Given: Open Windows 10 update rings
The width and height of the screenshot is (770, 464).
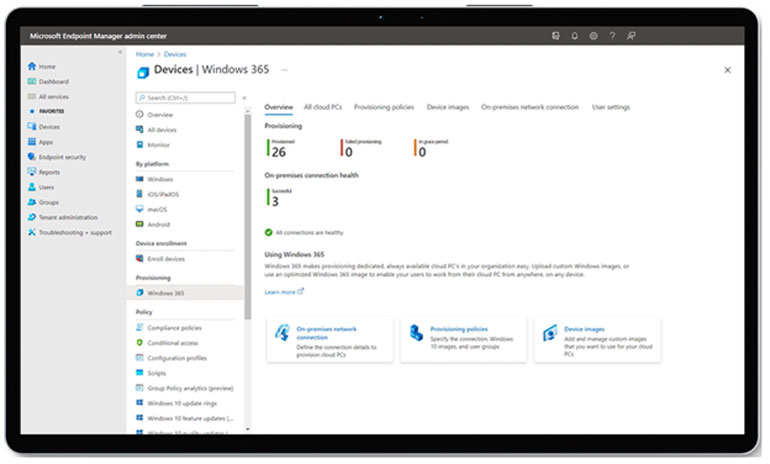Looking at the screenshot, I should (x=176, y=403).
